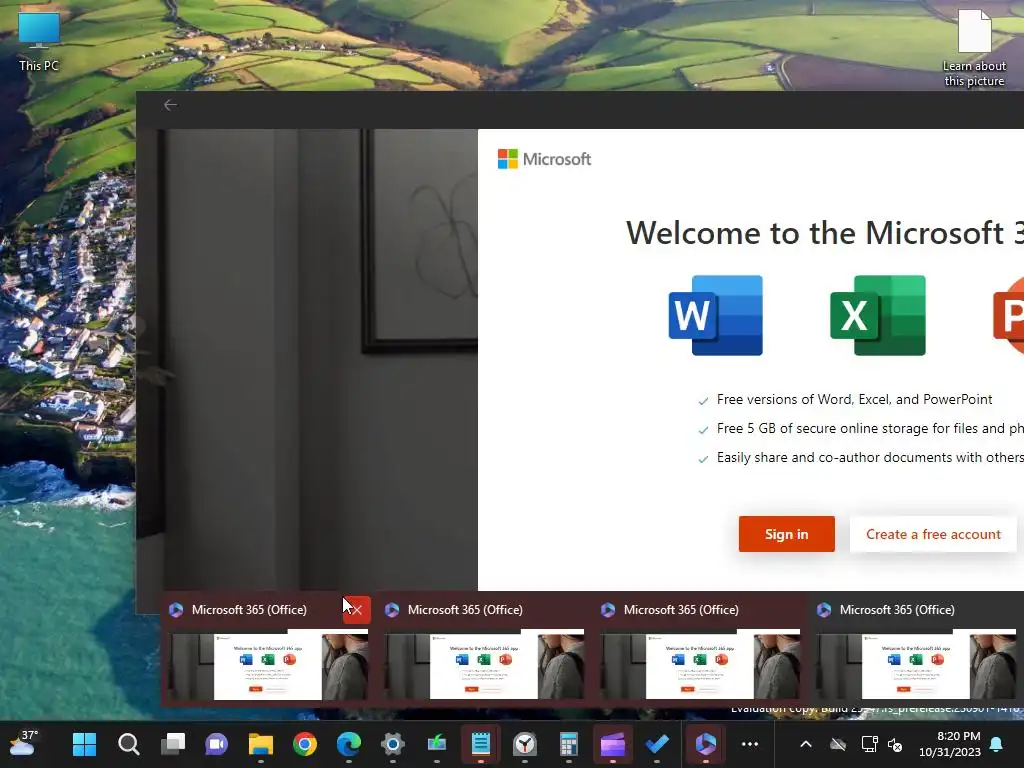This screenshot has width=1024, height=768.
Task: Click the Microsoft logo on welcome page
Action: coord(544,159)
